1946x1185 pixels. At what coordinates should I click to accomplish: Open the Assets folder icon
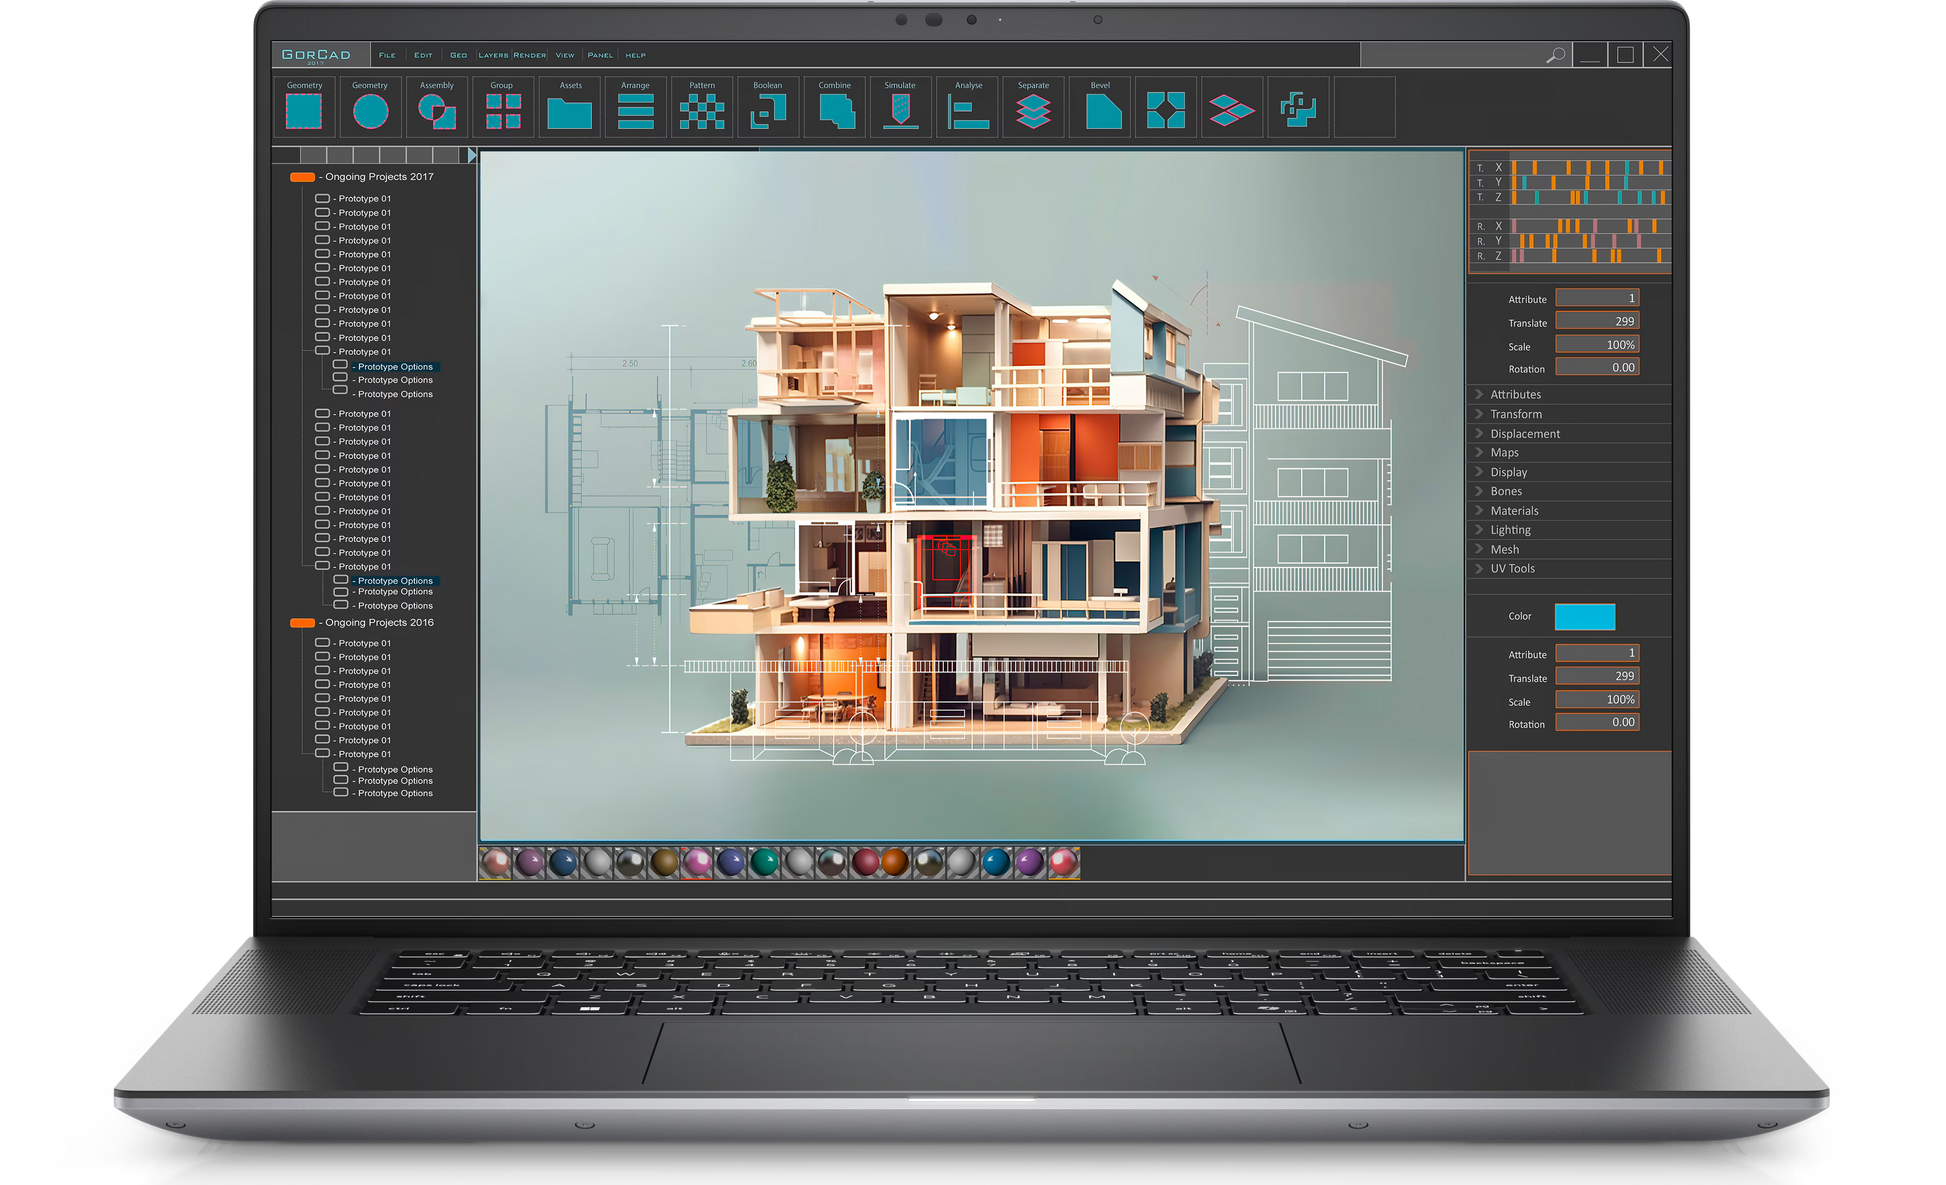point(570,112)
